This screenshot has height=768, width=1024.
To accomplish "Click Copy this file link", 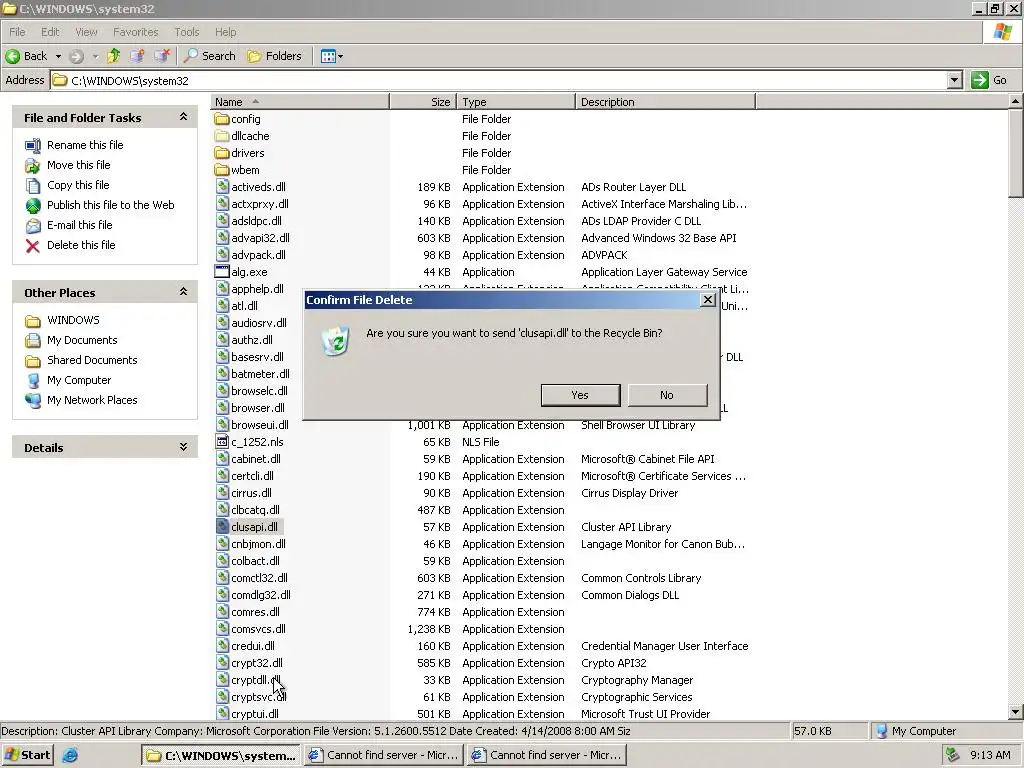I will [x=78, y=185].
